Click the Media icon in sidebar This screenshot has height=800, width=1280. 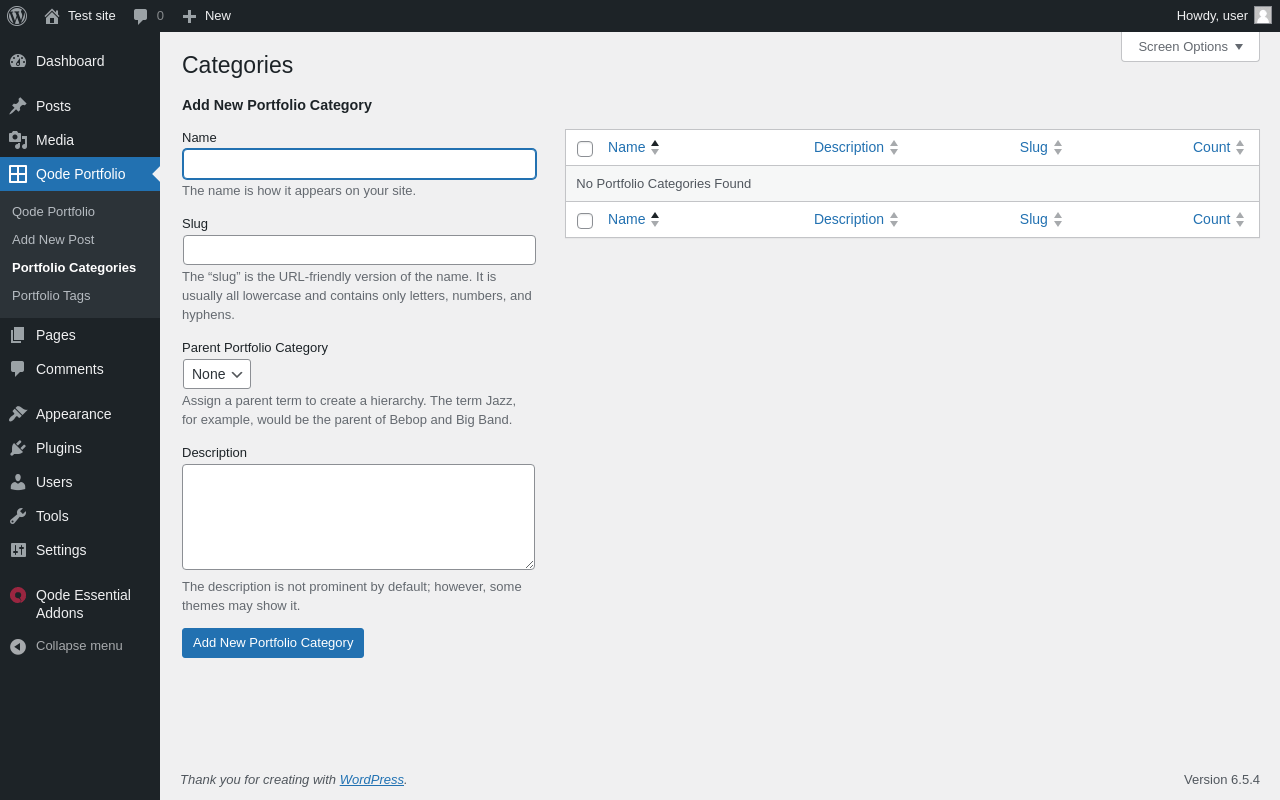pyautogui.click(x=18, y=140)
